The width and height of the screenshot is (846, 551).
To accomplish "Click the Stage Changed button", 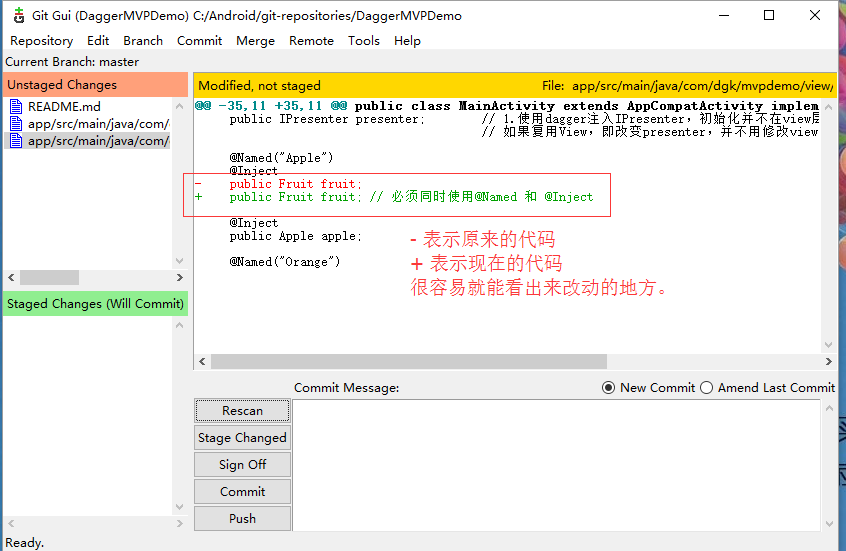I will click(x=242, y=438).
